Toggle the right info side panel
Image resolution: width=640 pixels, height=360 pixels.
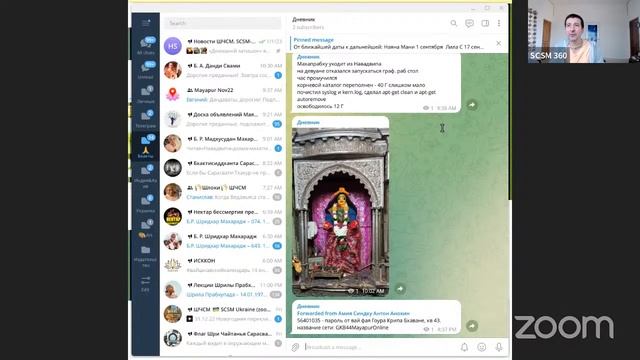pos(485,23)
